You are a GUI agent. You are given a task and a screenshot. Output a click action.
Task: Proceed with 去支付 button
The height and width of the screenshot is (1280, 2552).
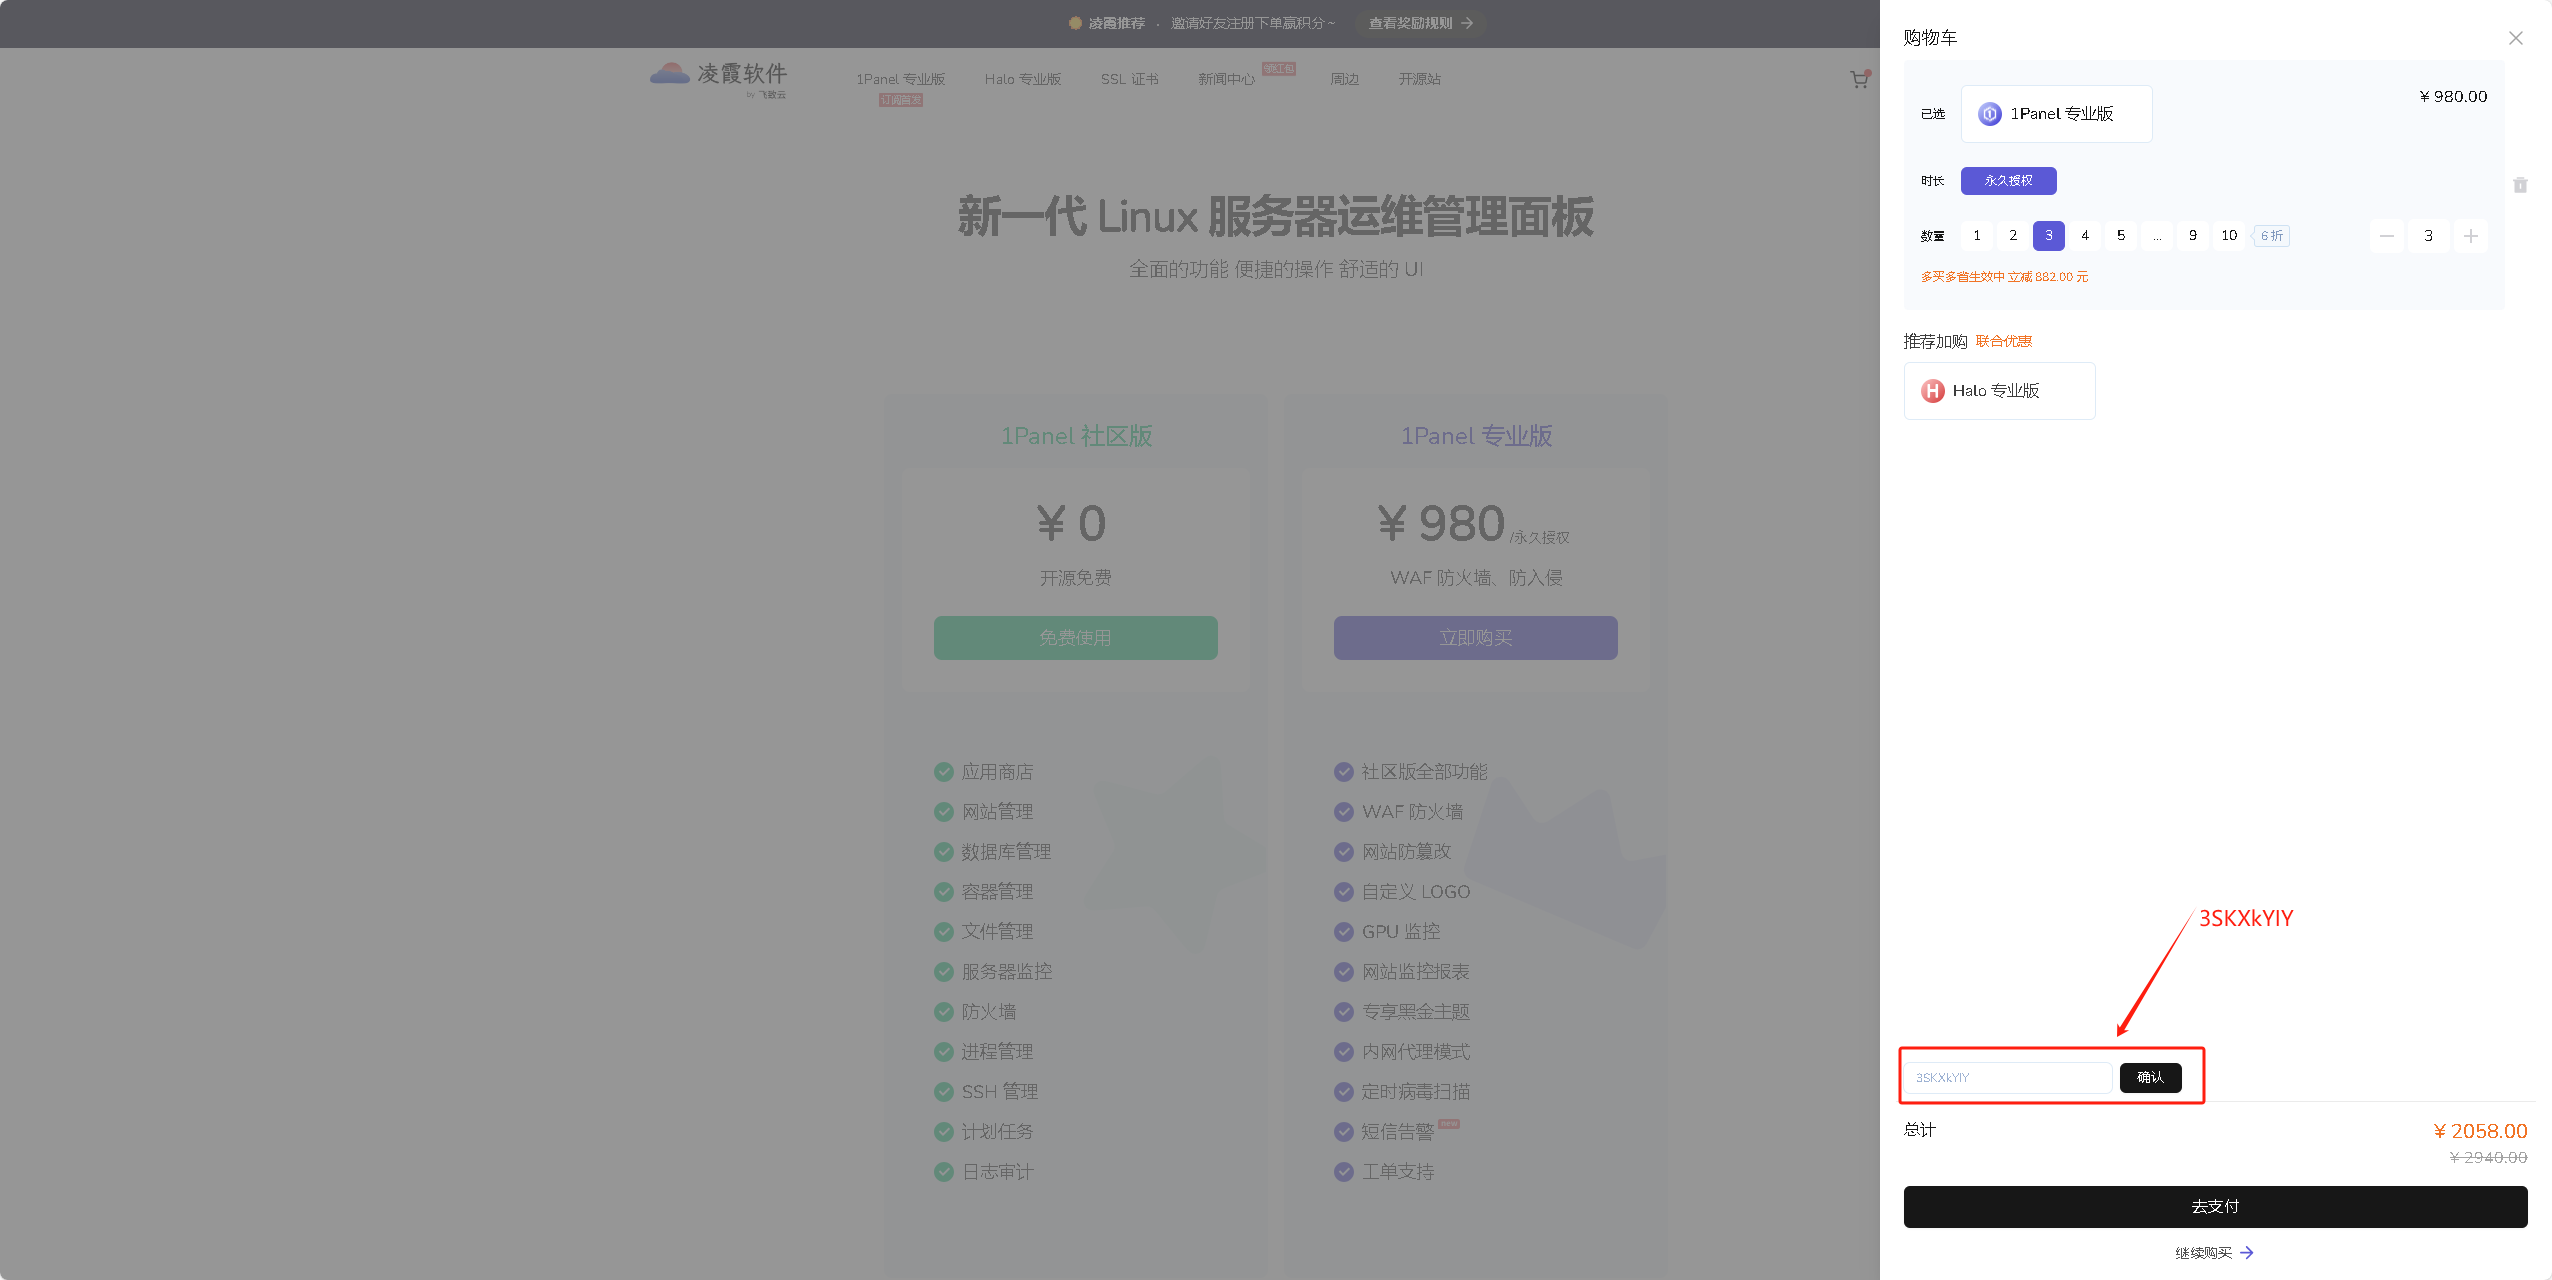click(2215, 1207)
